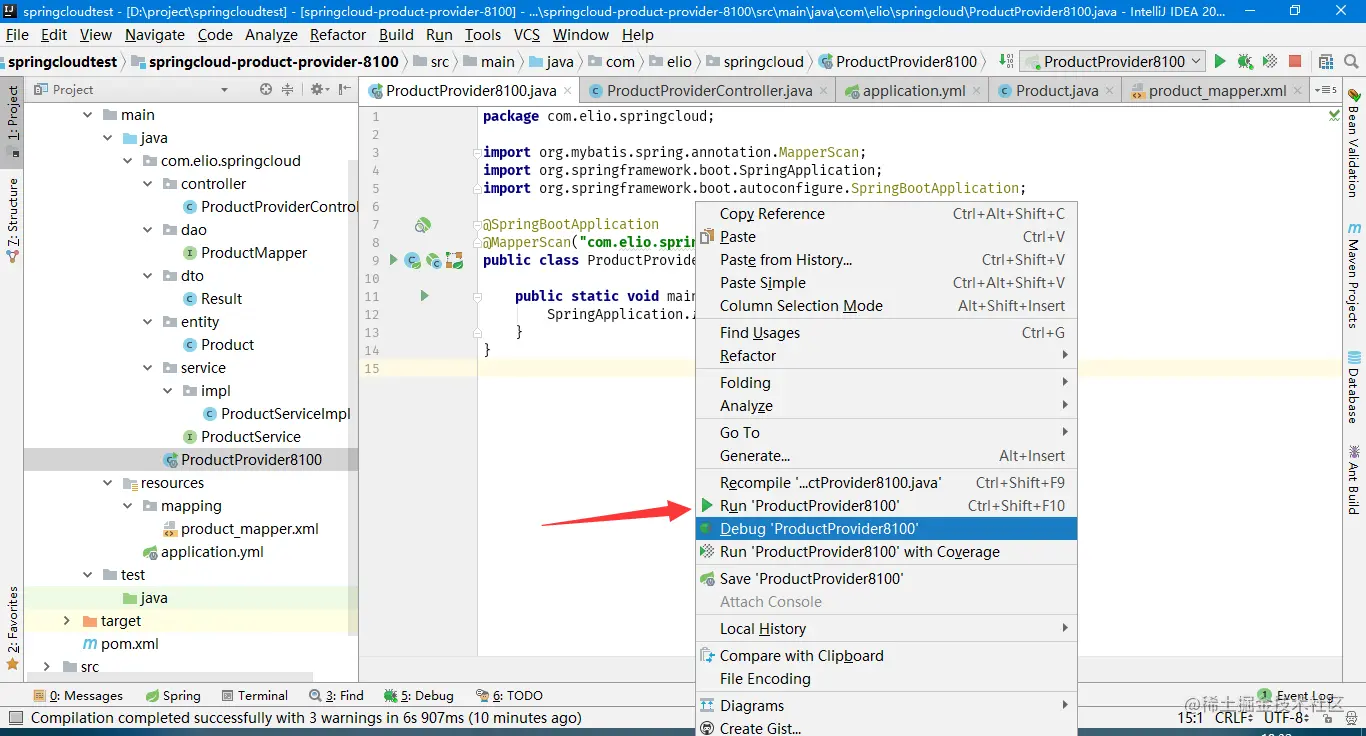The image size is (1366, 736).
Task: Collapse the mapping folder
Action: [127, 506]
